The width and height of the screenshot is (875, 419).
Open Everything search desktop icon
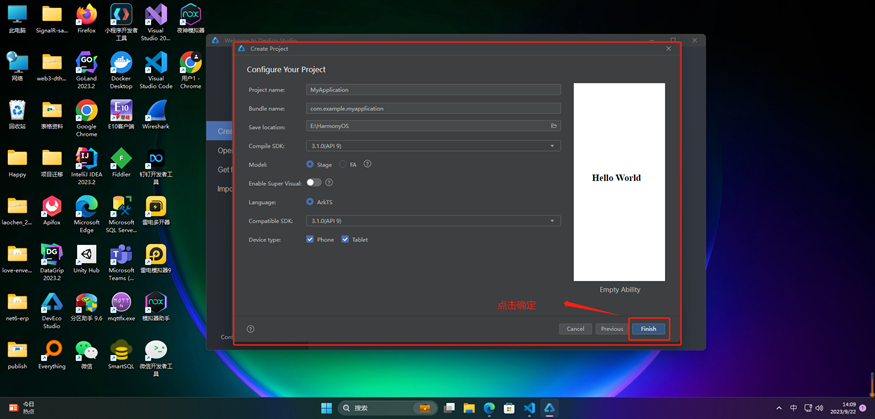(x=52, y=354)
